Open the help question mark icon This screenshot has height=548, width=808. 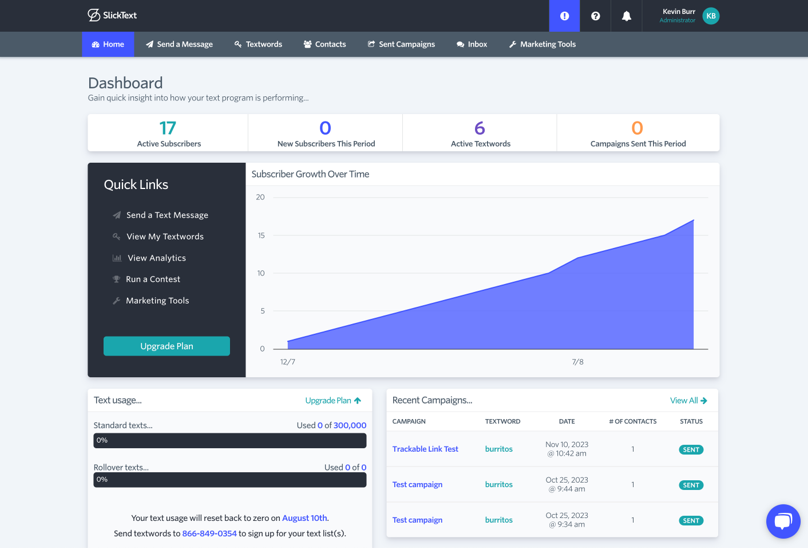coord(595,16)
